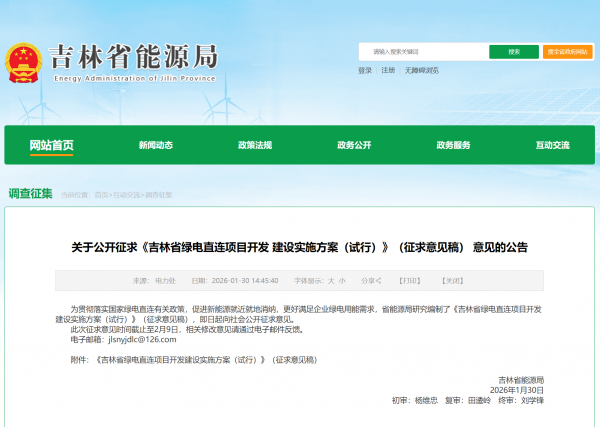Open the 新闻动态 menu item
The image size is (600, 427).
coord(156,145)
